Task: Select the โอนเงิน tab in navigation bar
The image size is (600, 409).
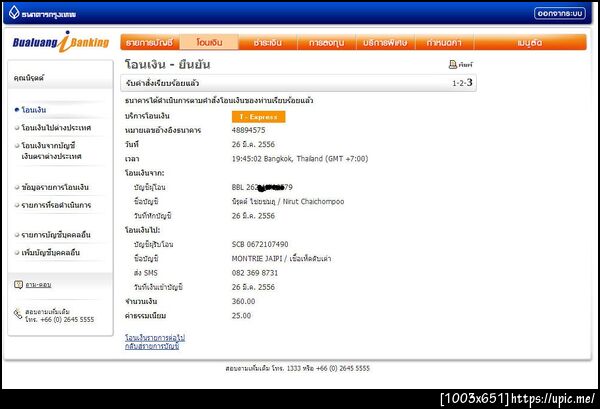Action: tap(209, 42)
